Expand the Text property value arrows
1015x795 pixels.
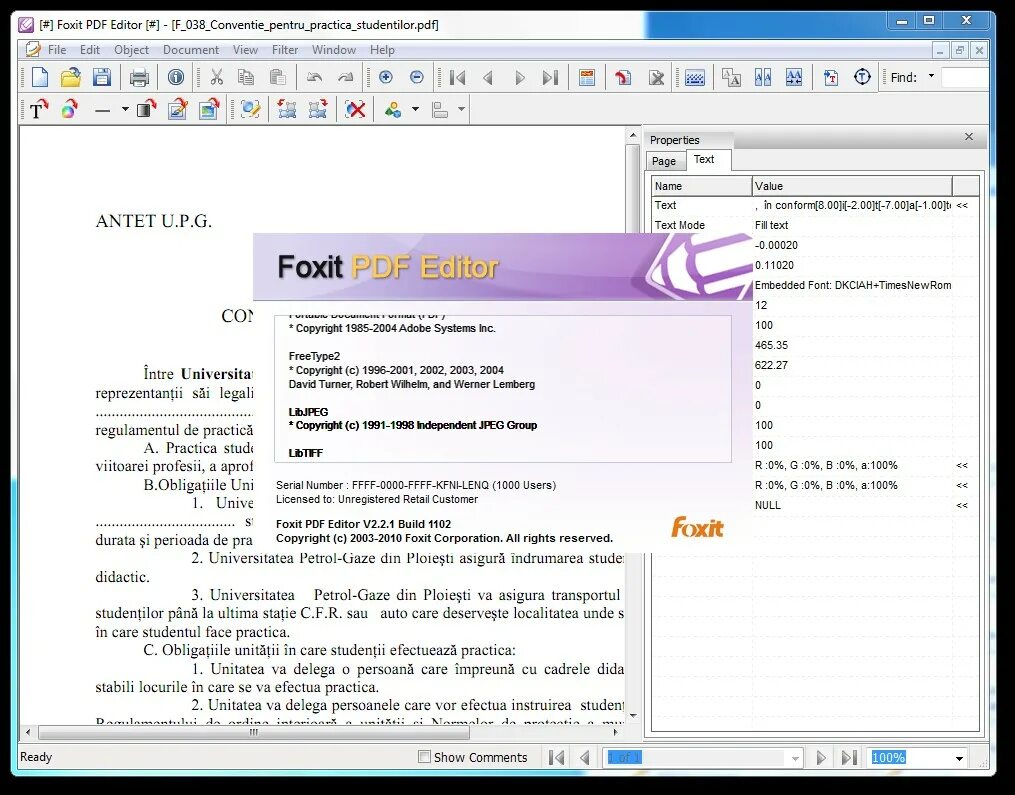click(962, 205)
